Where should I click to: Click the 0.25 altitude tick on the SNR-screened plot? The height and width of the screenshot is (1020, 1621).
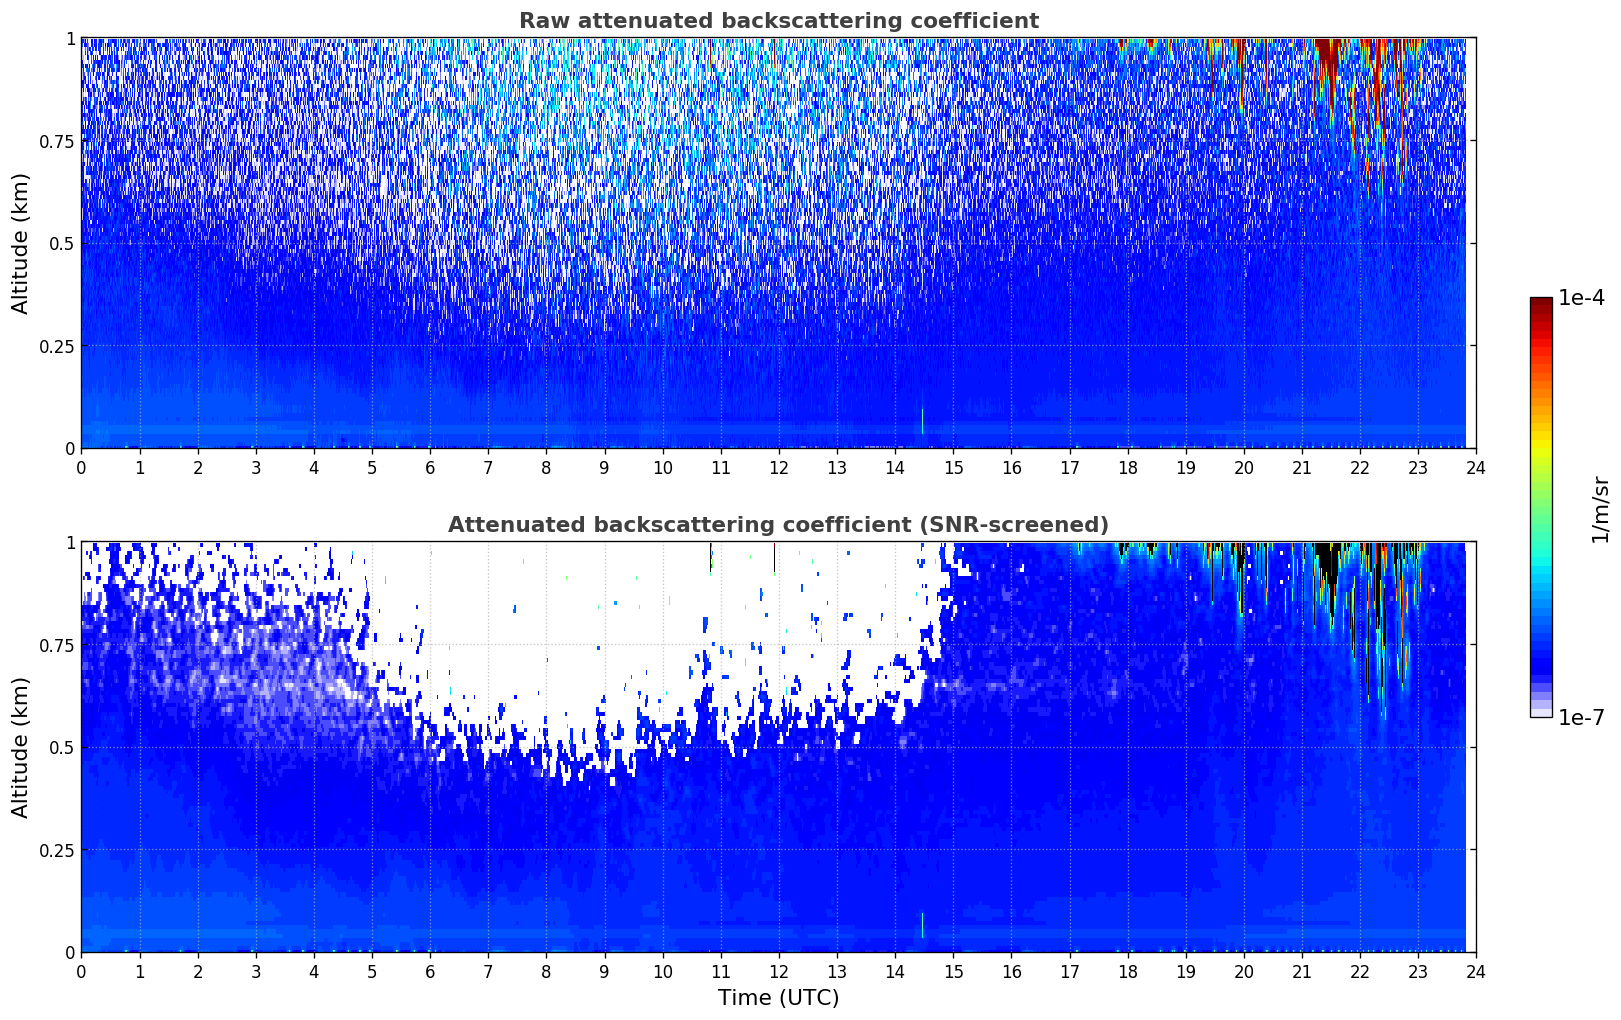coord(57,851)
